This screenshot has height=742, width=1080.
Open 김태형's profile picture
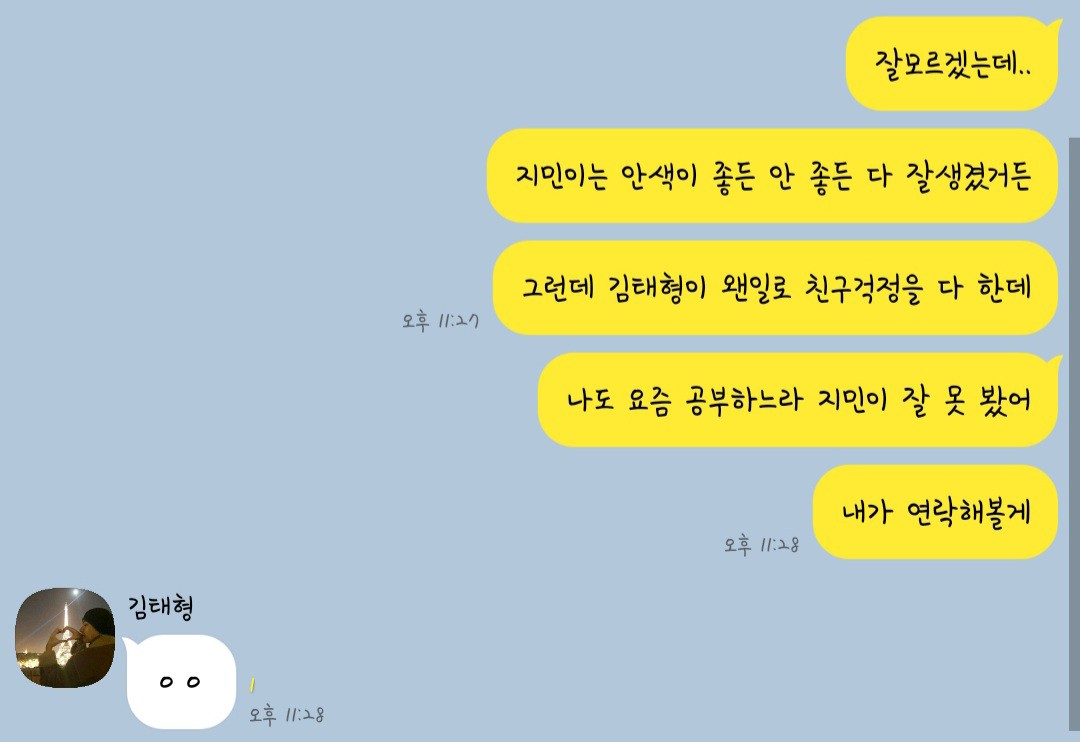coord(65,637)
